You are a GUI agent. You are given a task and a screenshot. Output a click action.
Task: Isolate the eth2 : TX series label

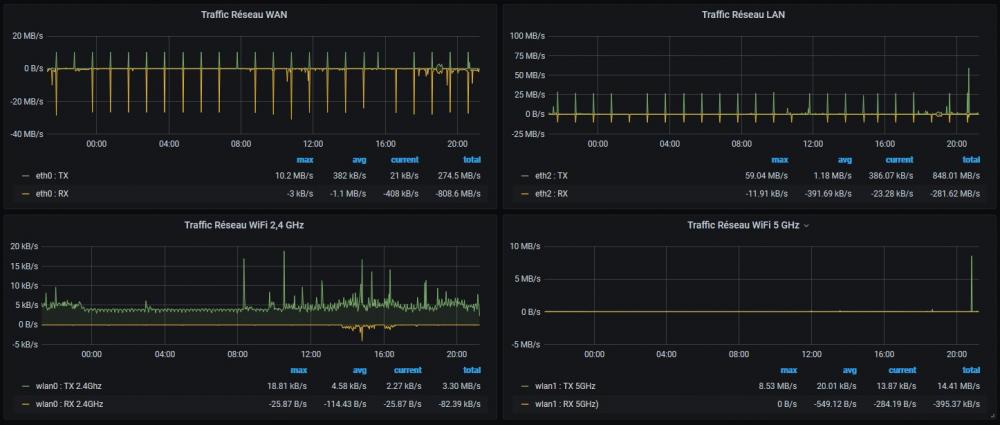click(x=551, y=175)
